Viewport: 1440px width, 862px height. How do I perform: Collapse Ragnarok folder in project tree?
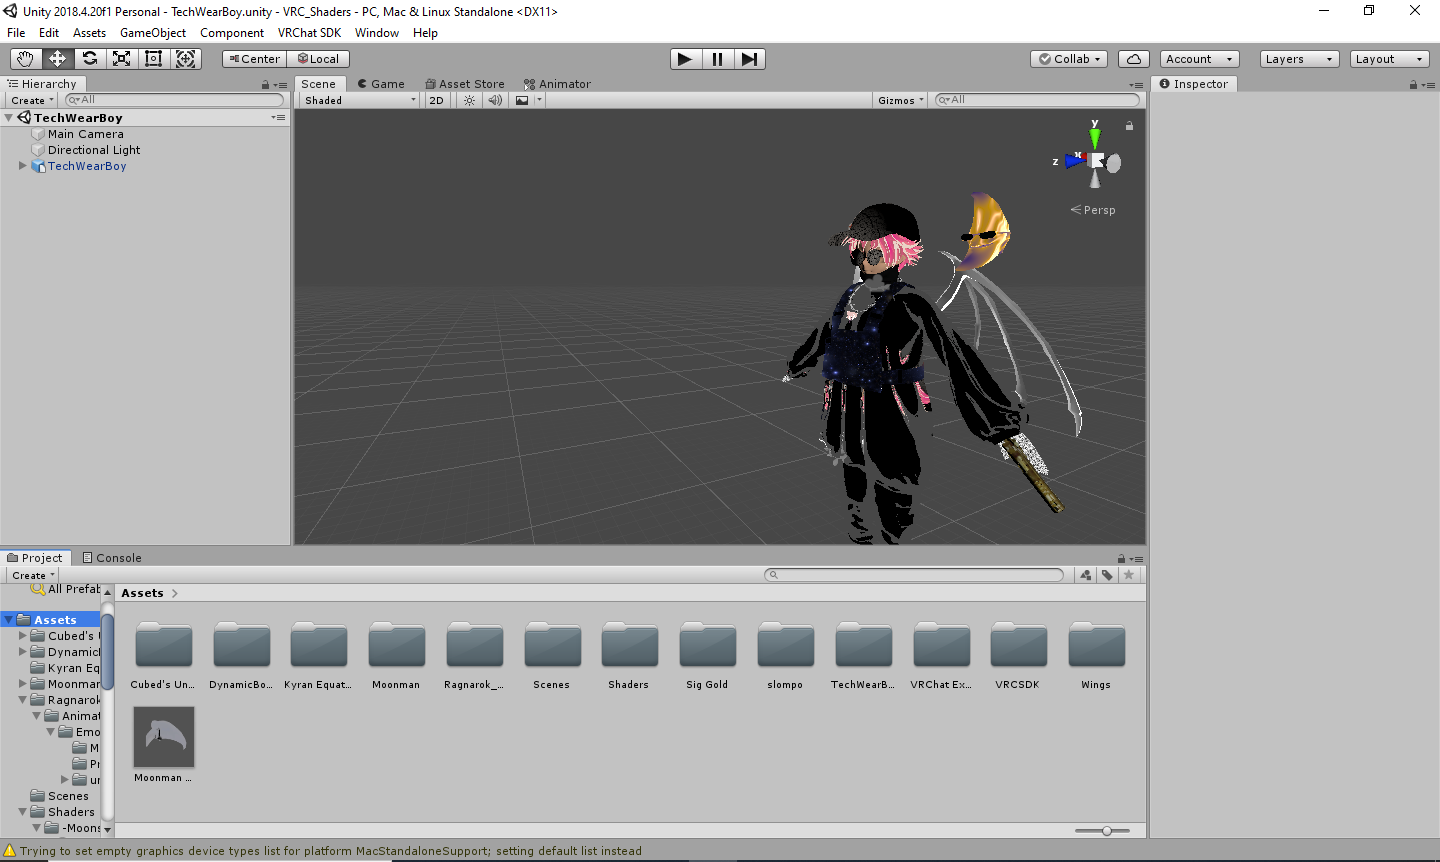click(22, 700)
